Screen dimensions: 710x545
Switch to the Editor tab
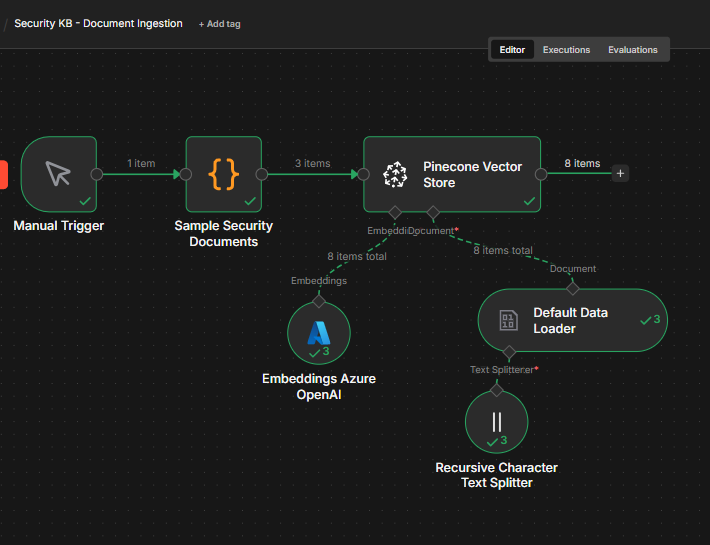coord(512,50)
